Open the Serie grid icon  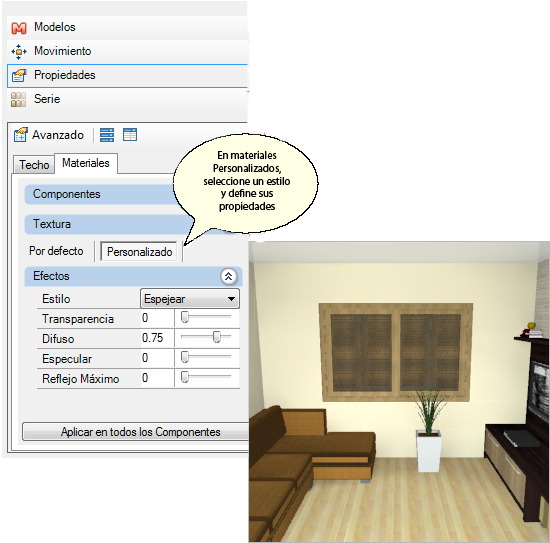pos(19,99)
